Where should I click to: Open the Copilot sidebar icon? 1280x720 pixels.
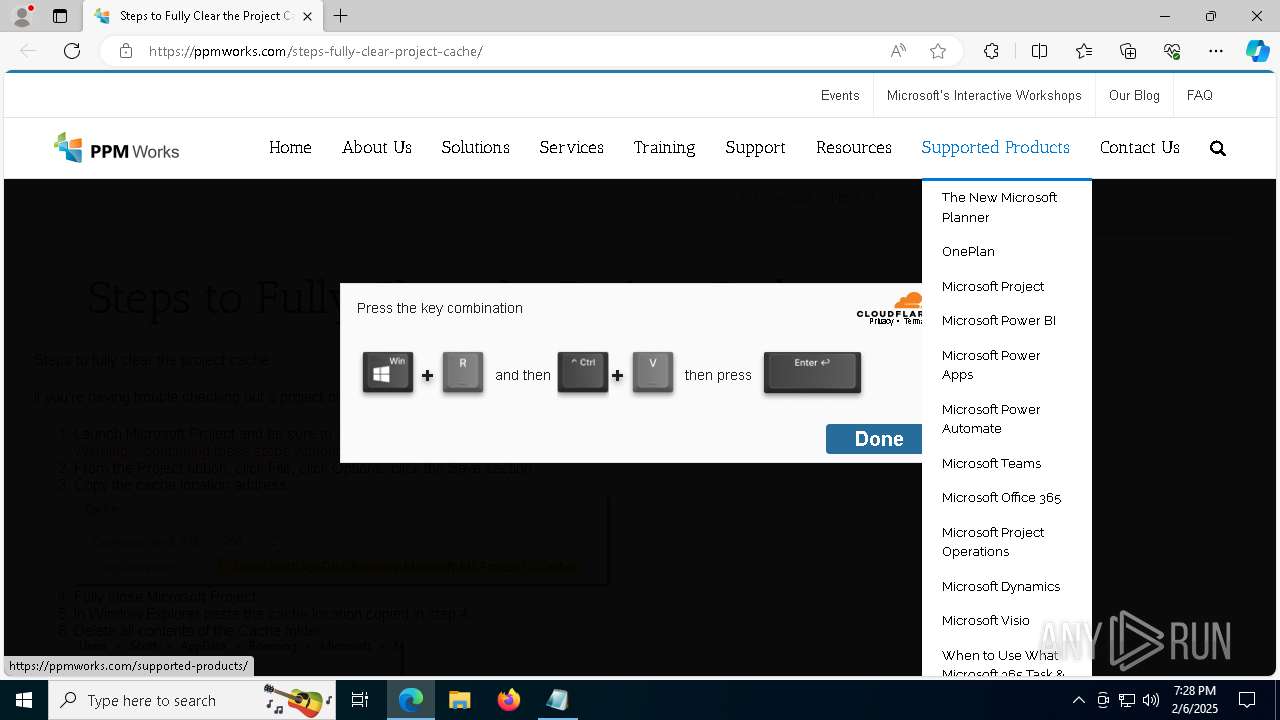click(x=1257, y=51)
